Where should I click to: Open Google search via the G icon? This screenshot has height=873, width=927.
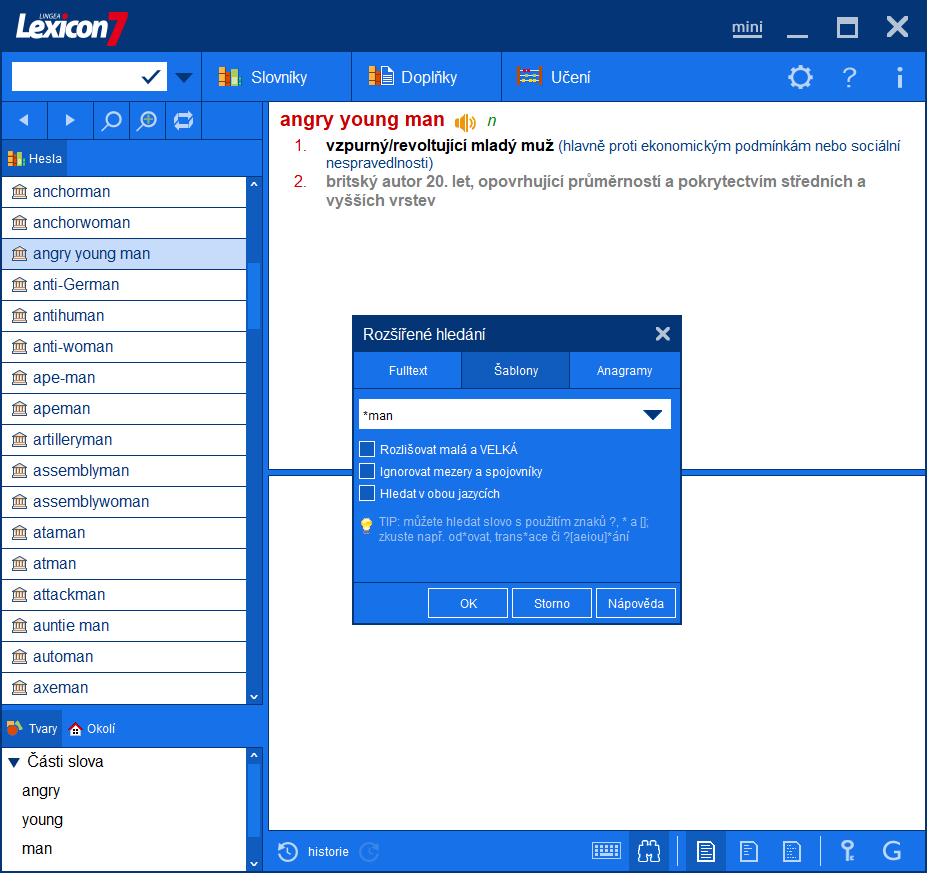891,851
